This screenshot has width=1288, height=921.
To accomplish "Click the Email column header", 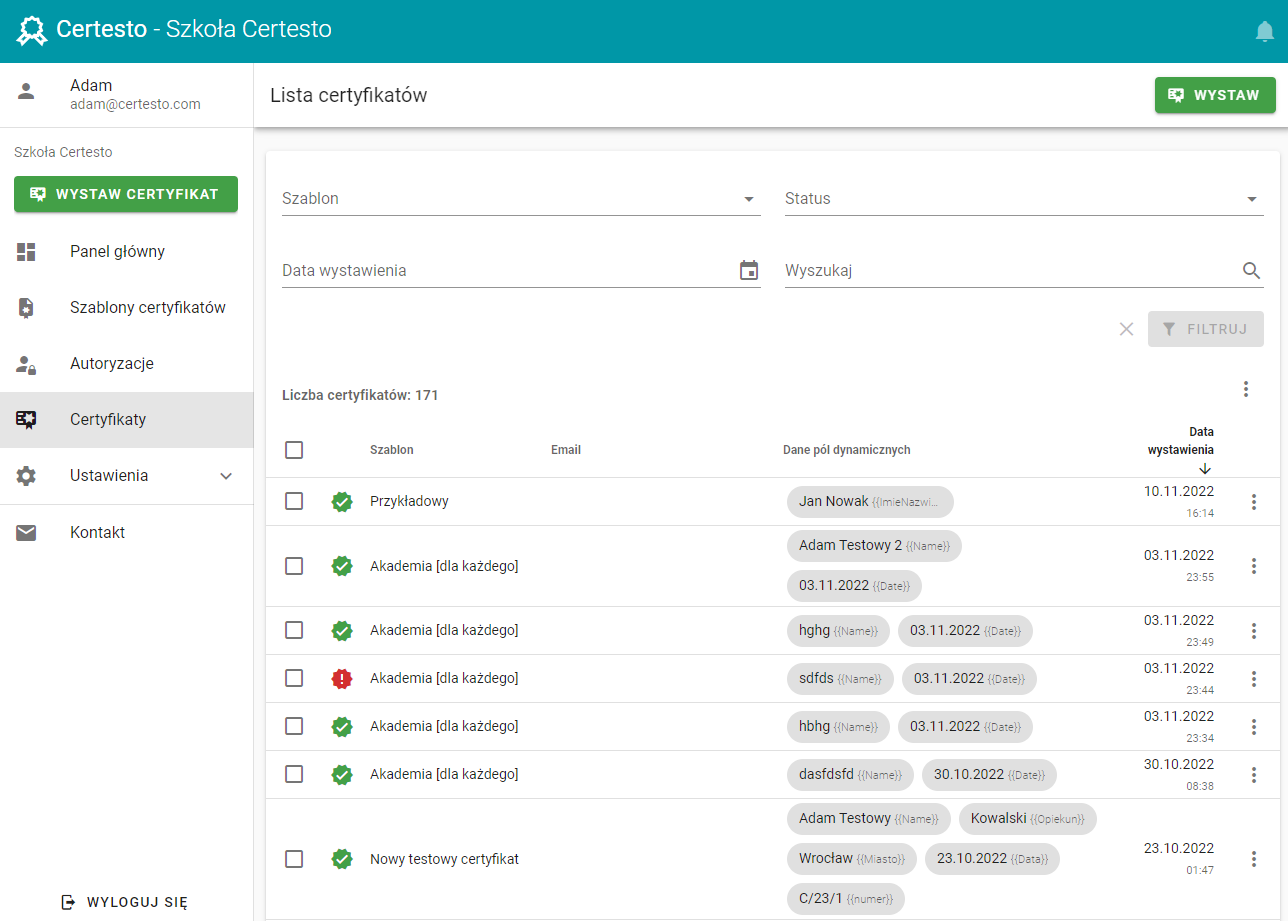I will click(566, 450).
